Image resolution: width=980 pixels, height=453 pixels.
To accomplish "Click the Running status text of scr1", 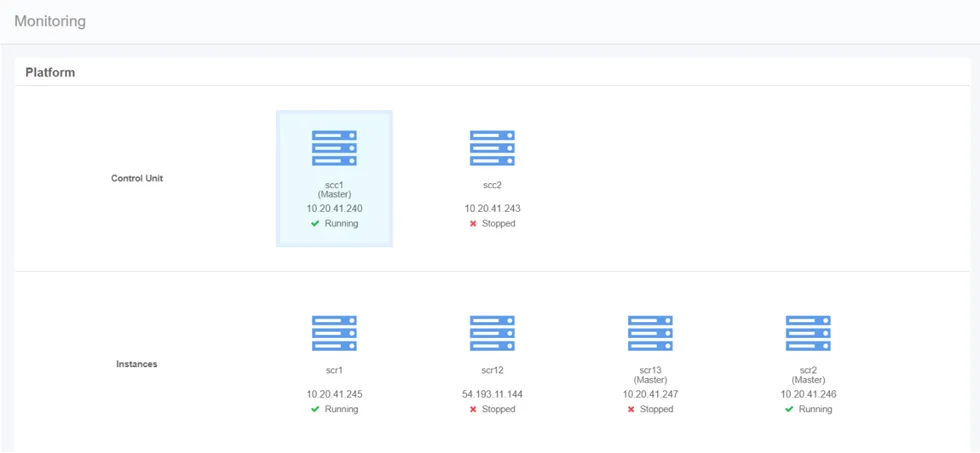I will 341,409.
